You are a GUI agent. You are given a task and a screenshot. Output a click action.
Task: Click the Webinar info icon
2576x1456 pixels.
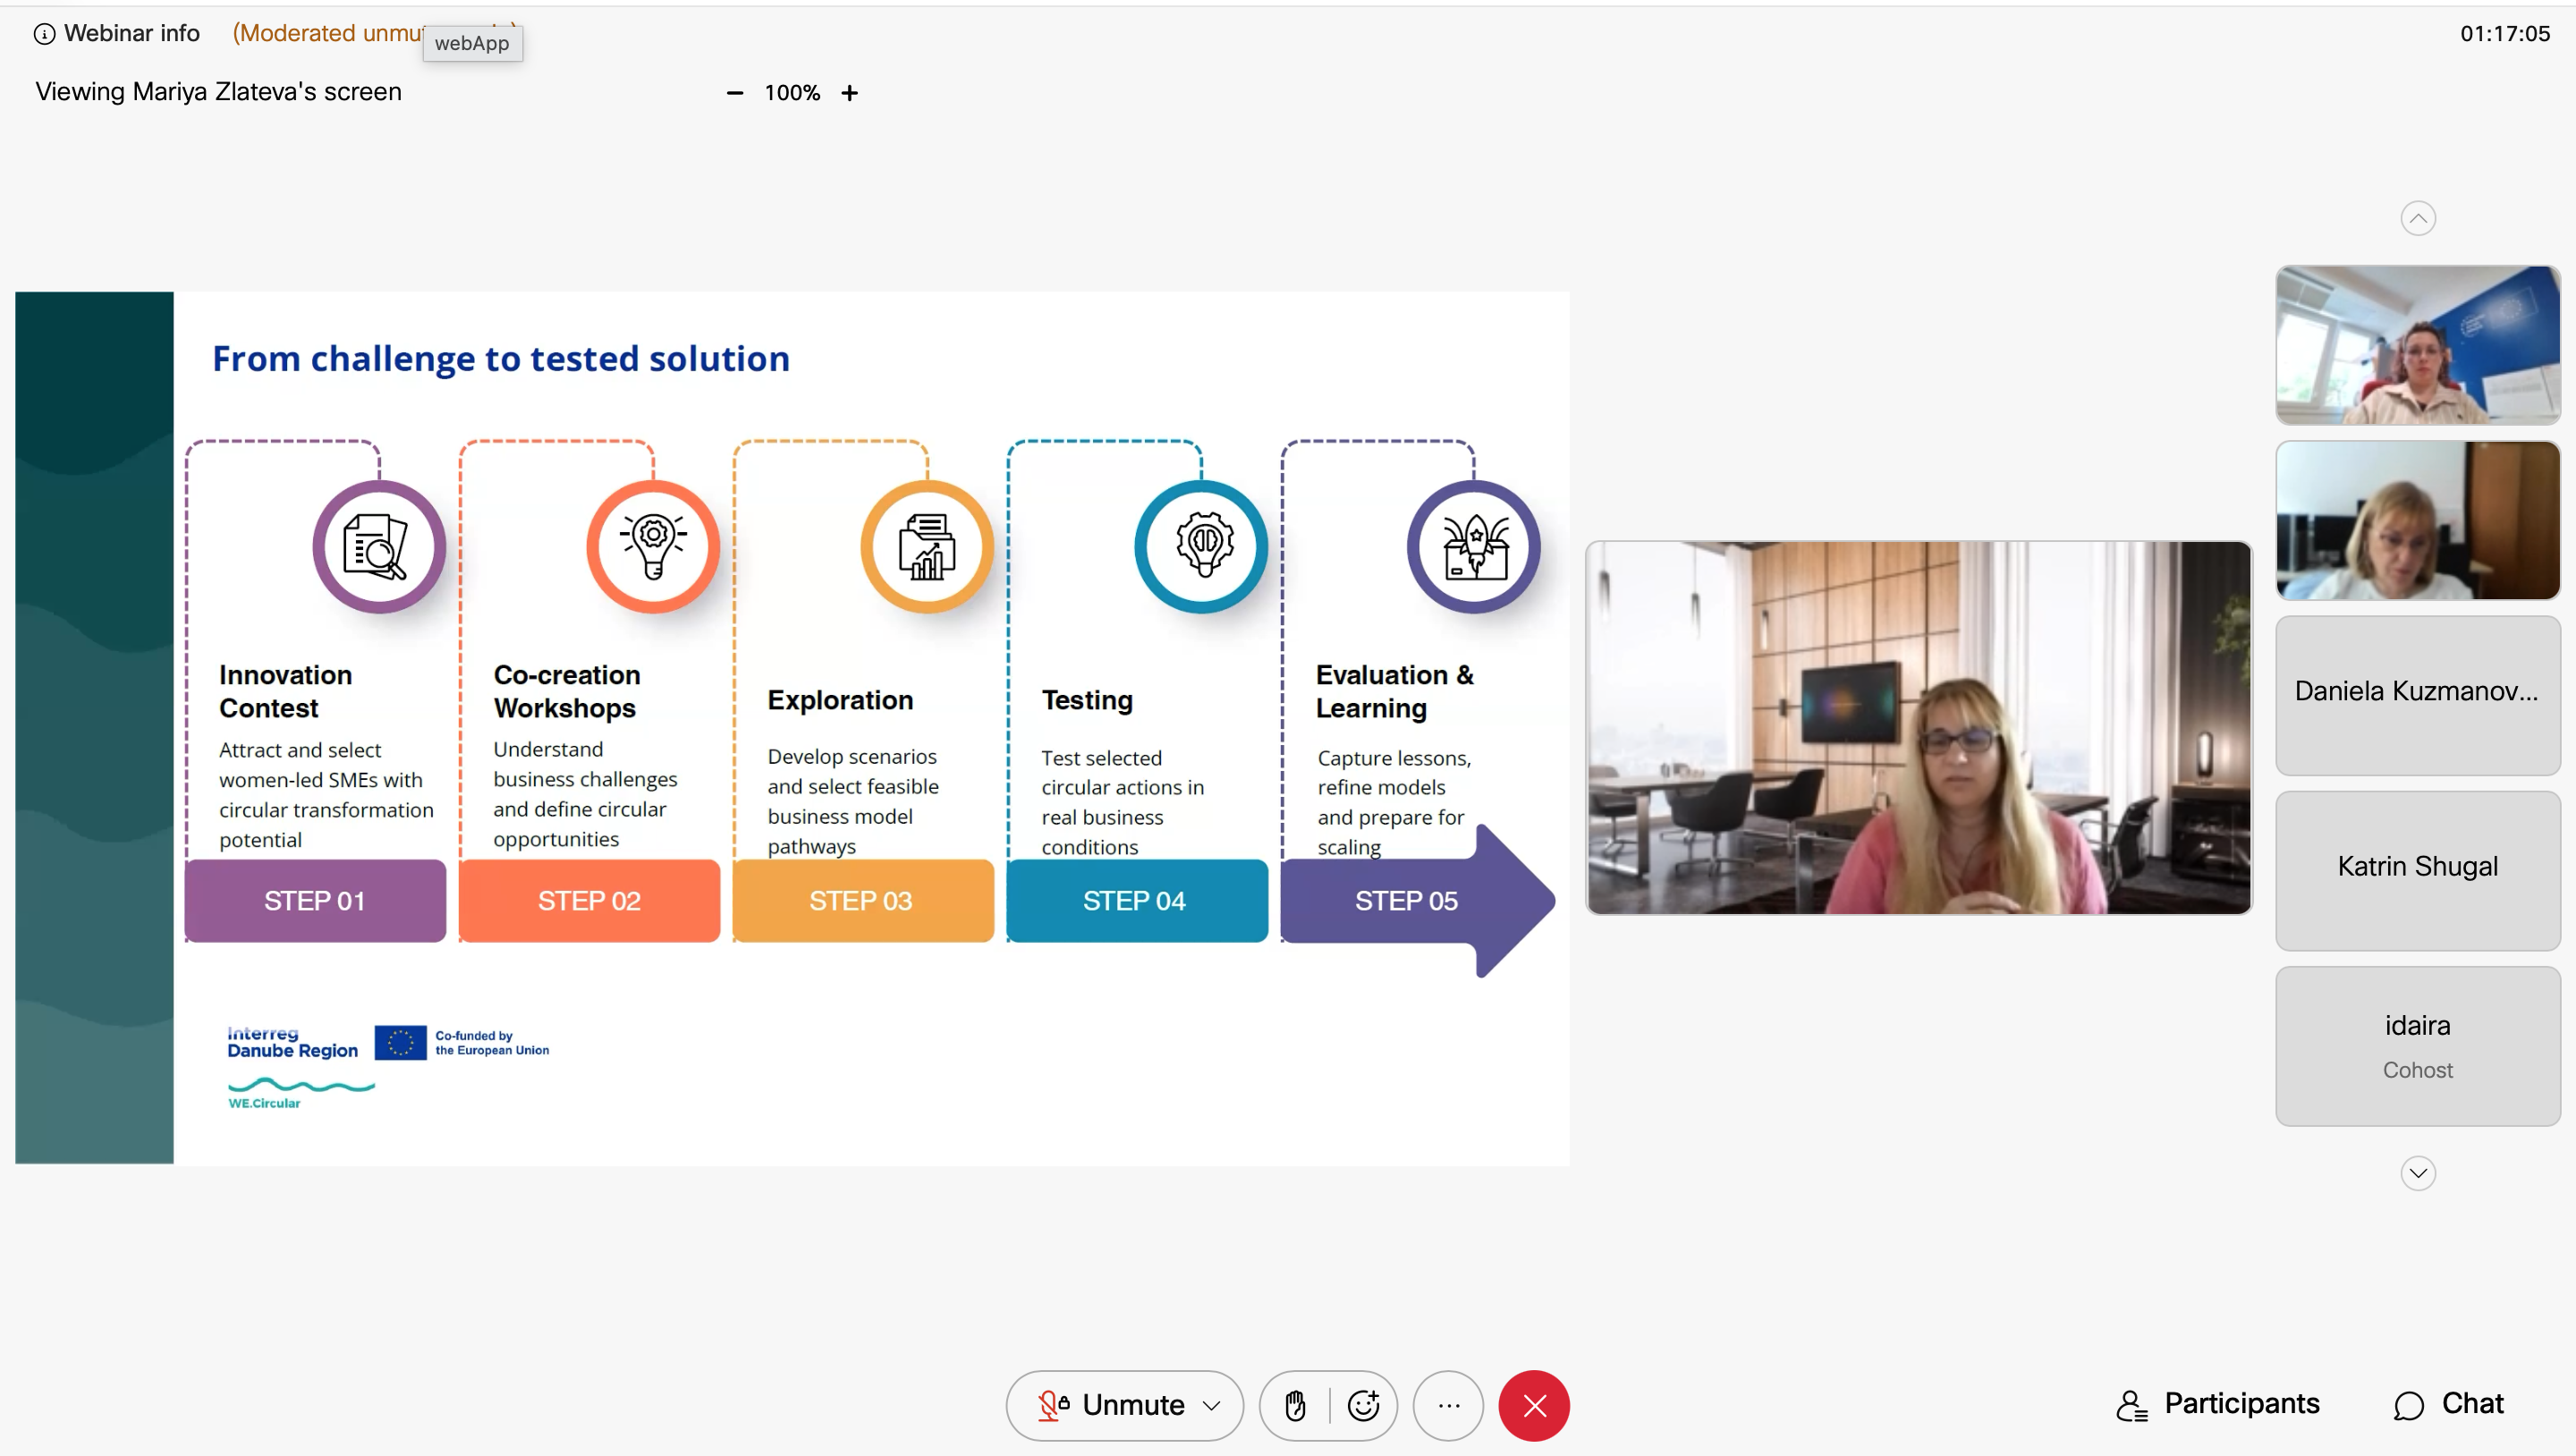[x=44, y=34]
